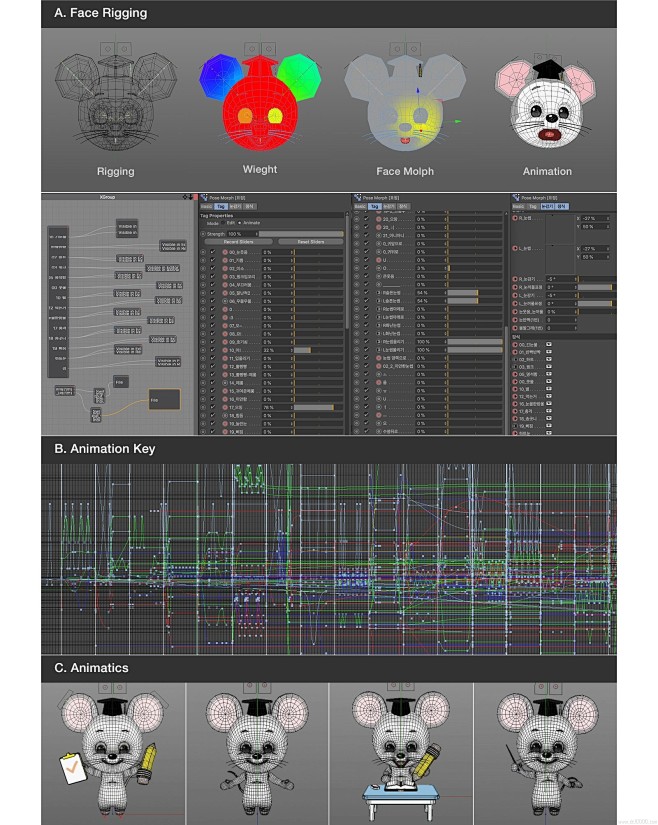Click the 78% morph strength slider bar
The image size is (658, 825).
point(313,407)
